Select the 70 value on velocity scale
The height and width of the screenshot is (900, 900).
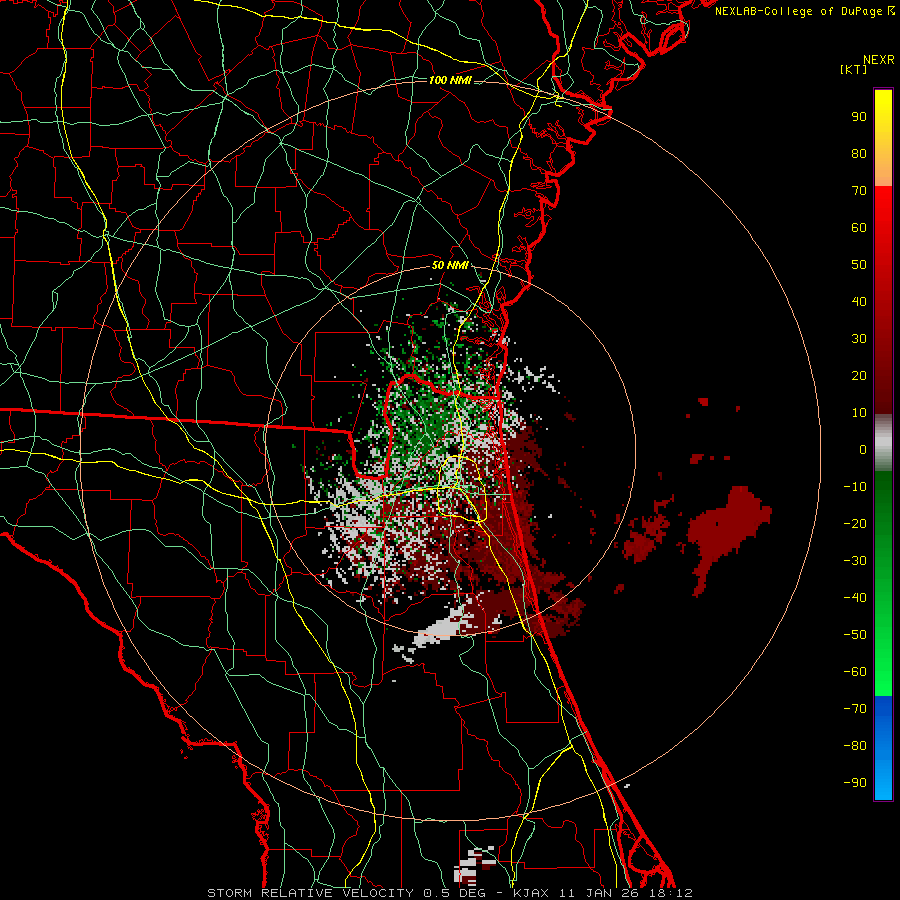pyautogui.click(x=859, y=191)
